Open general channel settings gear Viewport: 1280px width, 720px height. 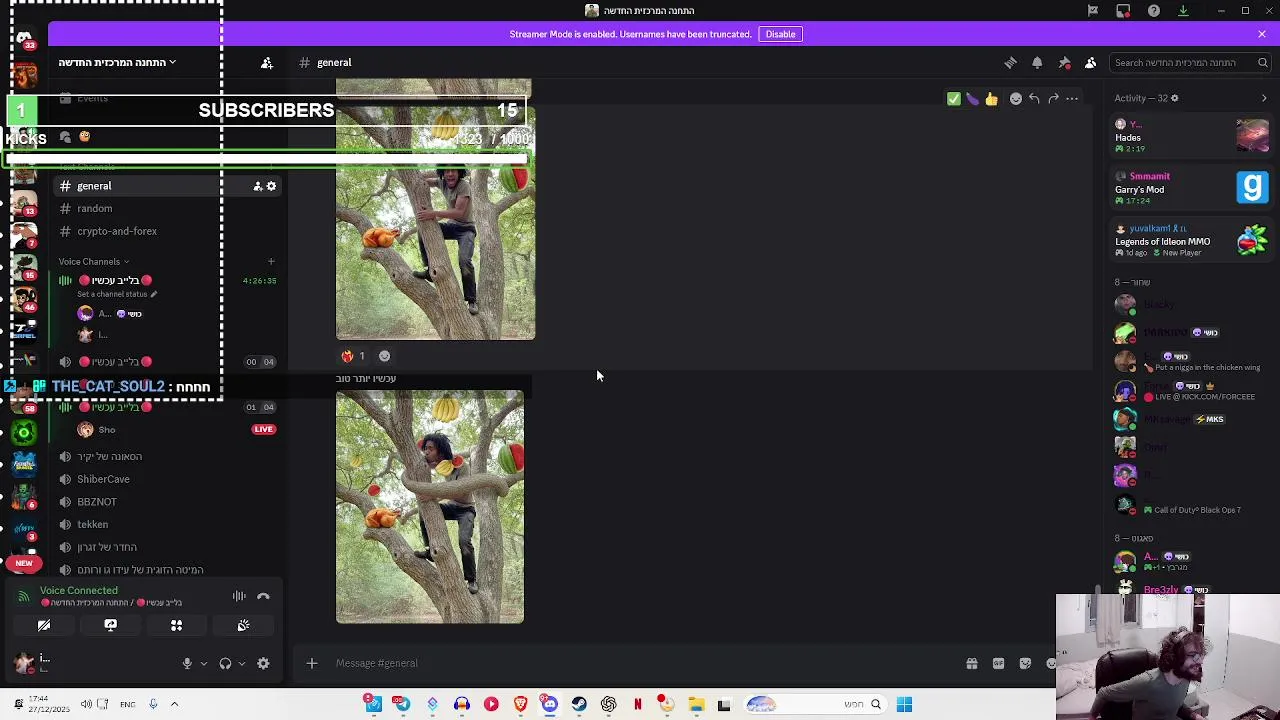pos(271,186)
